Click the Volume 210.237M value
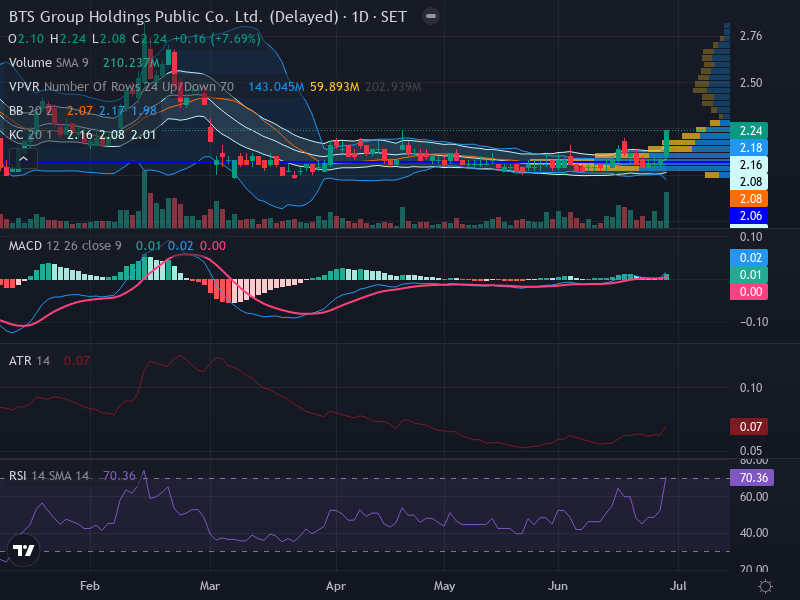 131,63
